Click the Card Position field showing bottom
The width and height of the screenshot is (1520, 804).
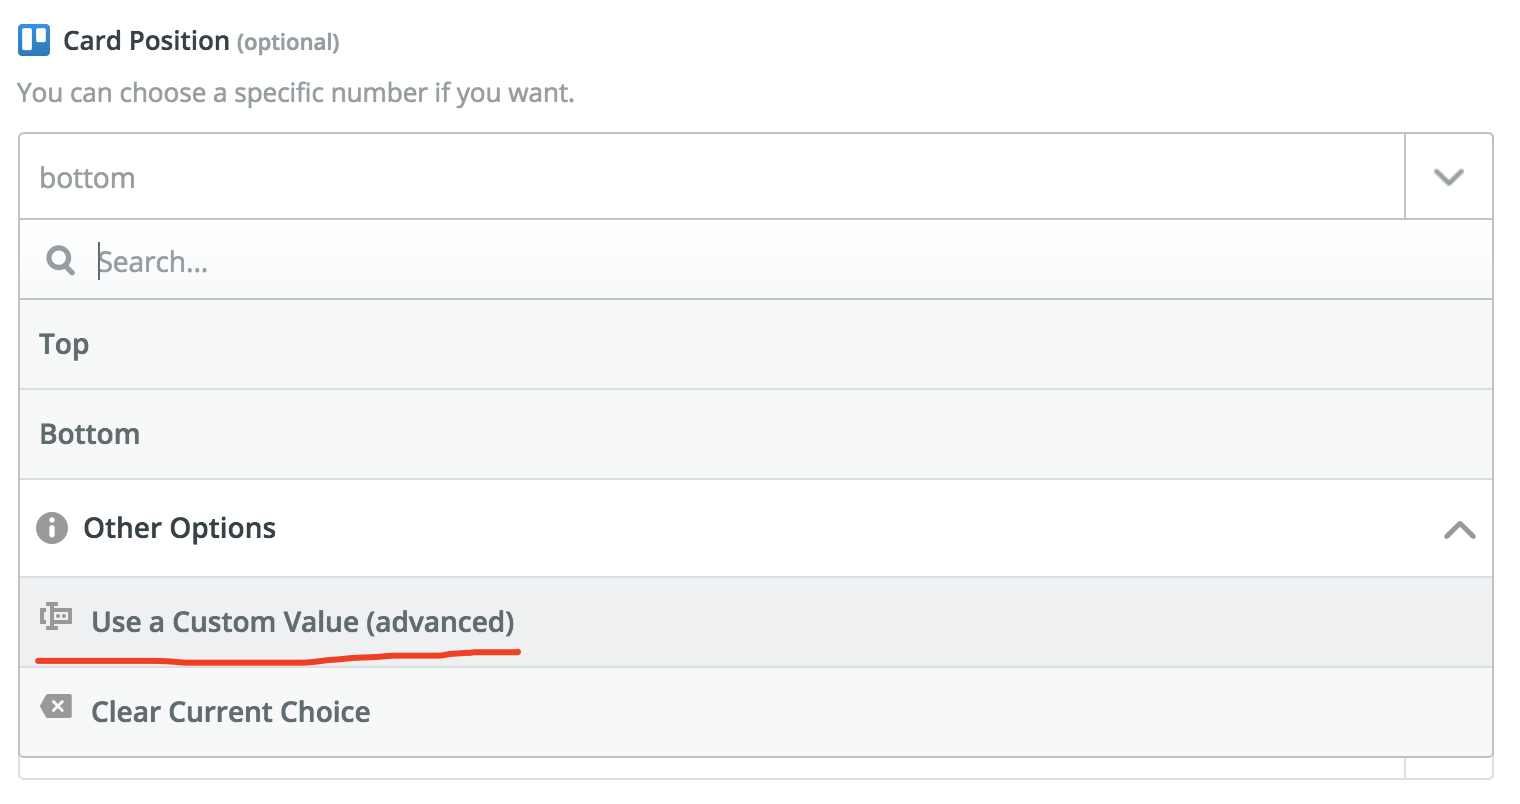click(x=712, y=177)
